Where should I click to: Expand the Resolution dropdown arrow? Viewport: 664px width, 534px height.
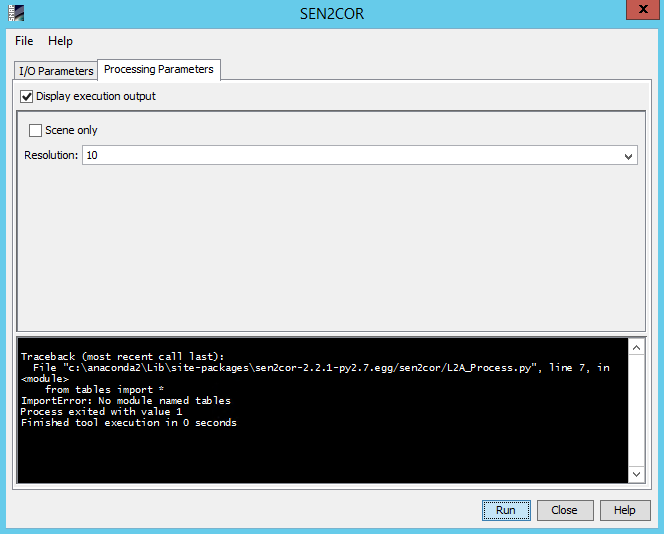[628, 156]
